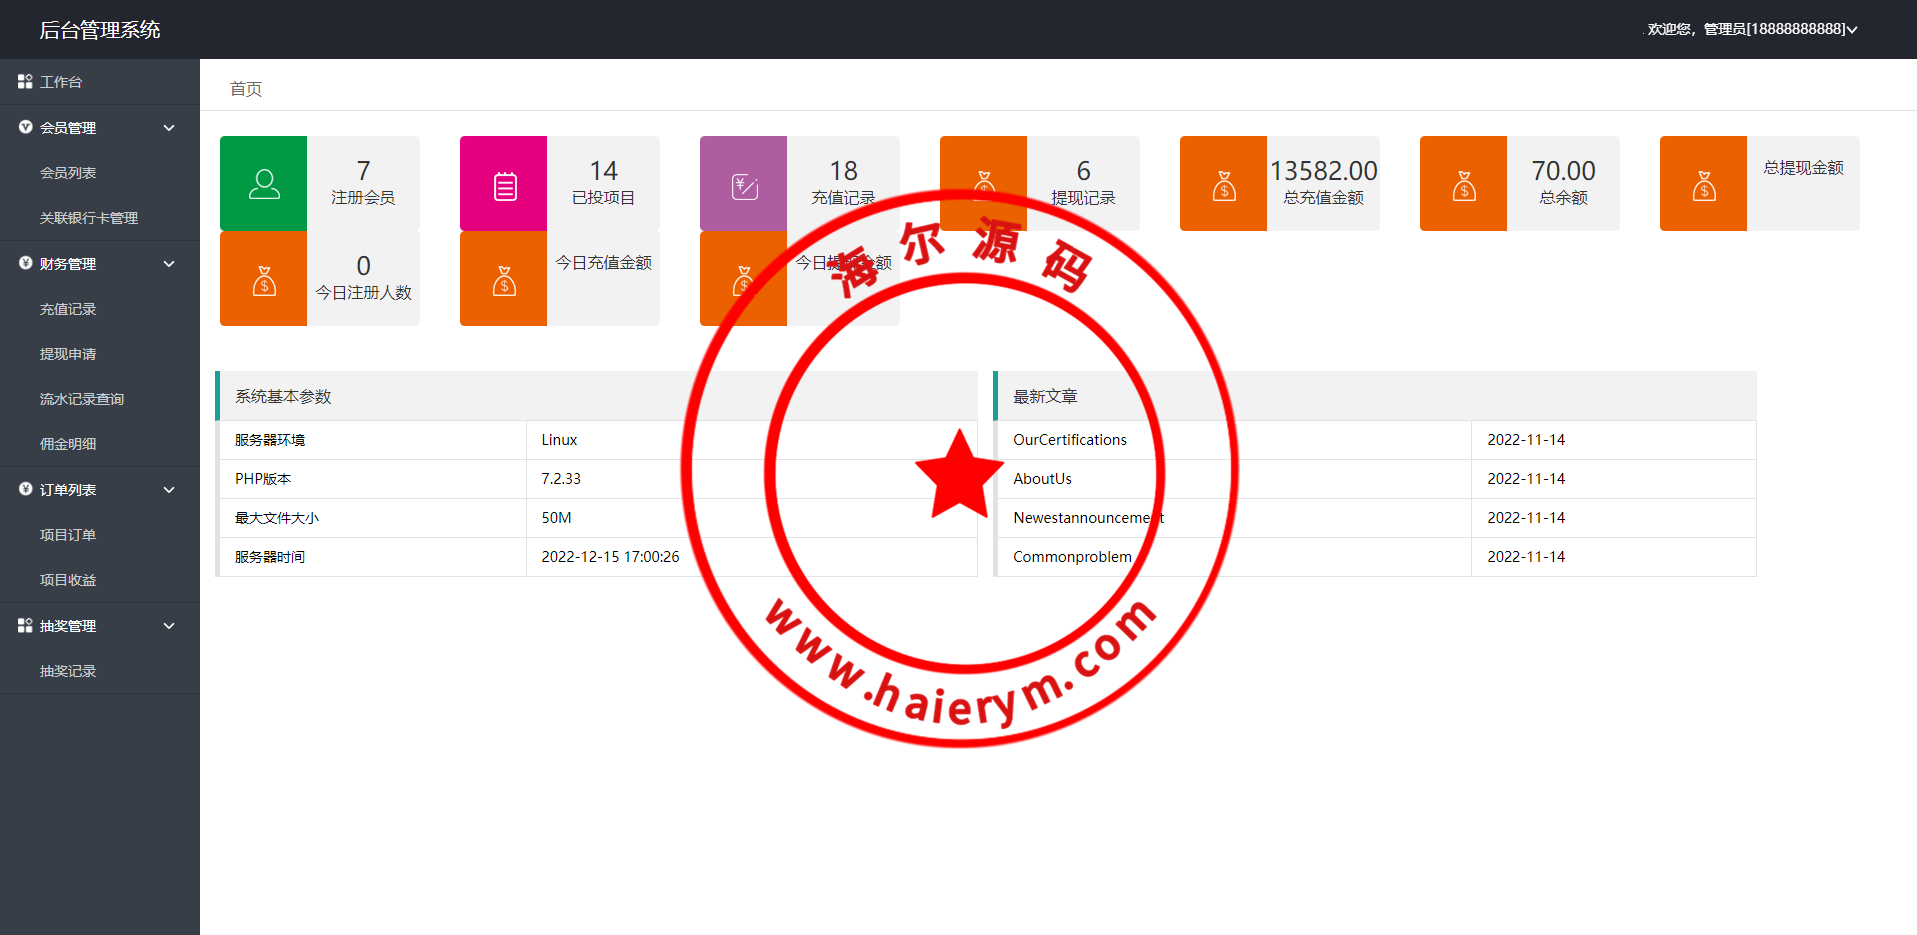Click the orange money bag for 总充值金额

[x=1224, y=184]
